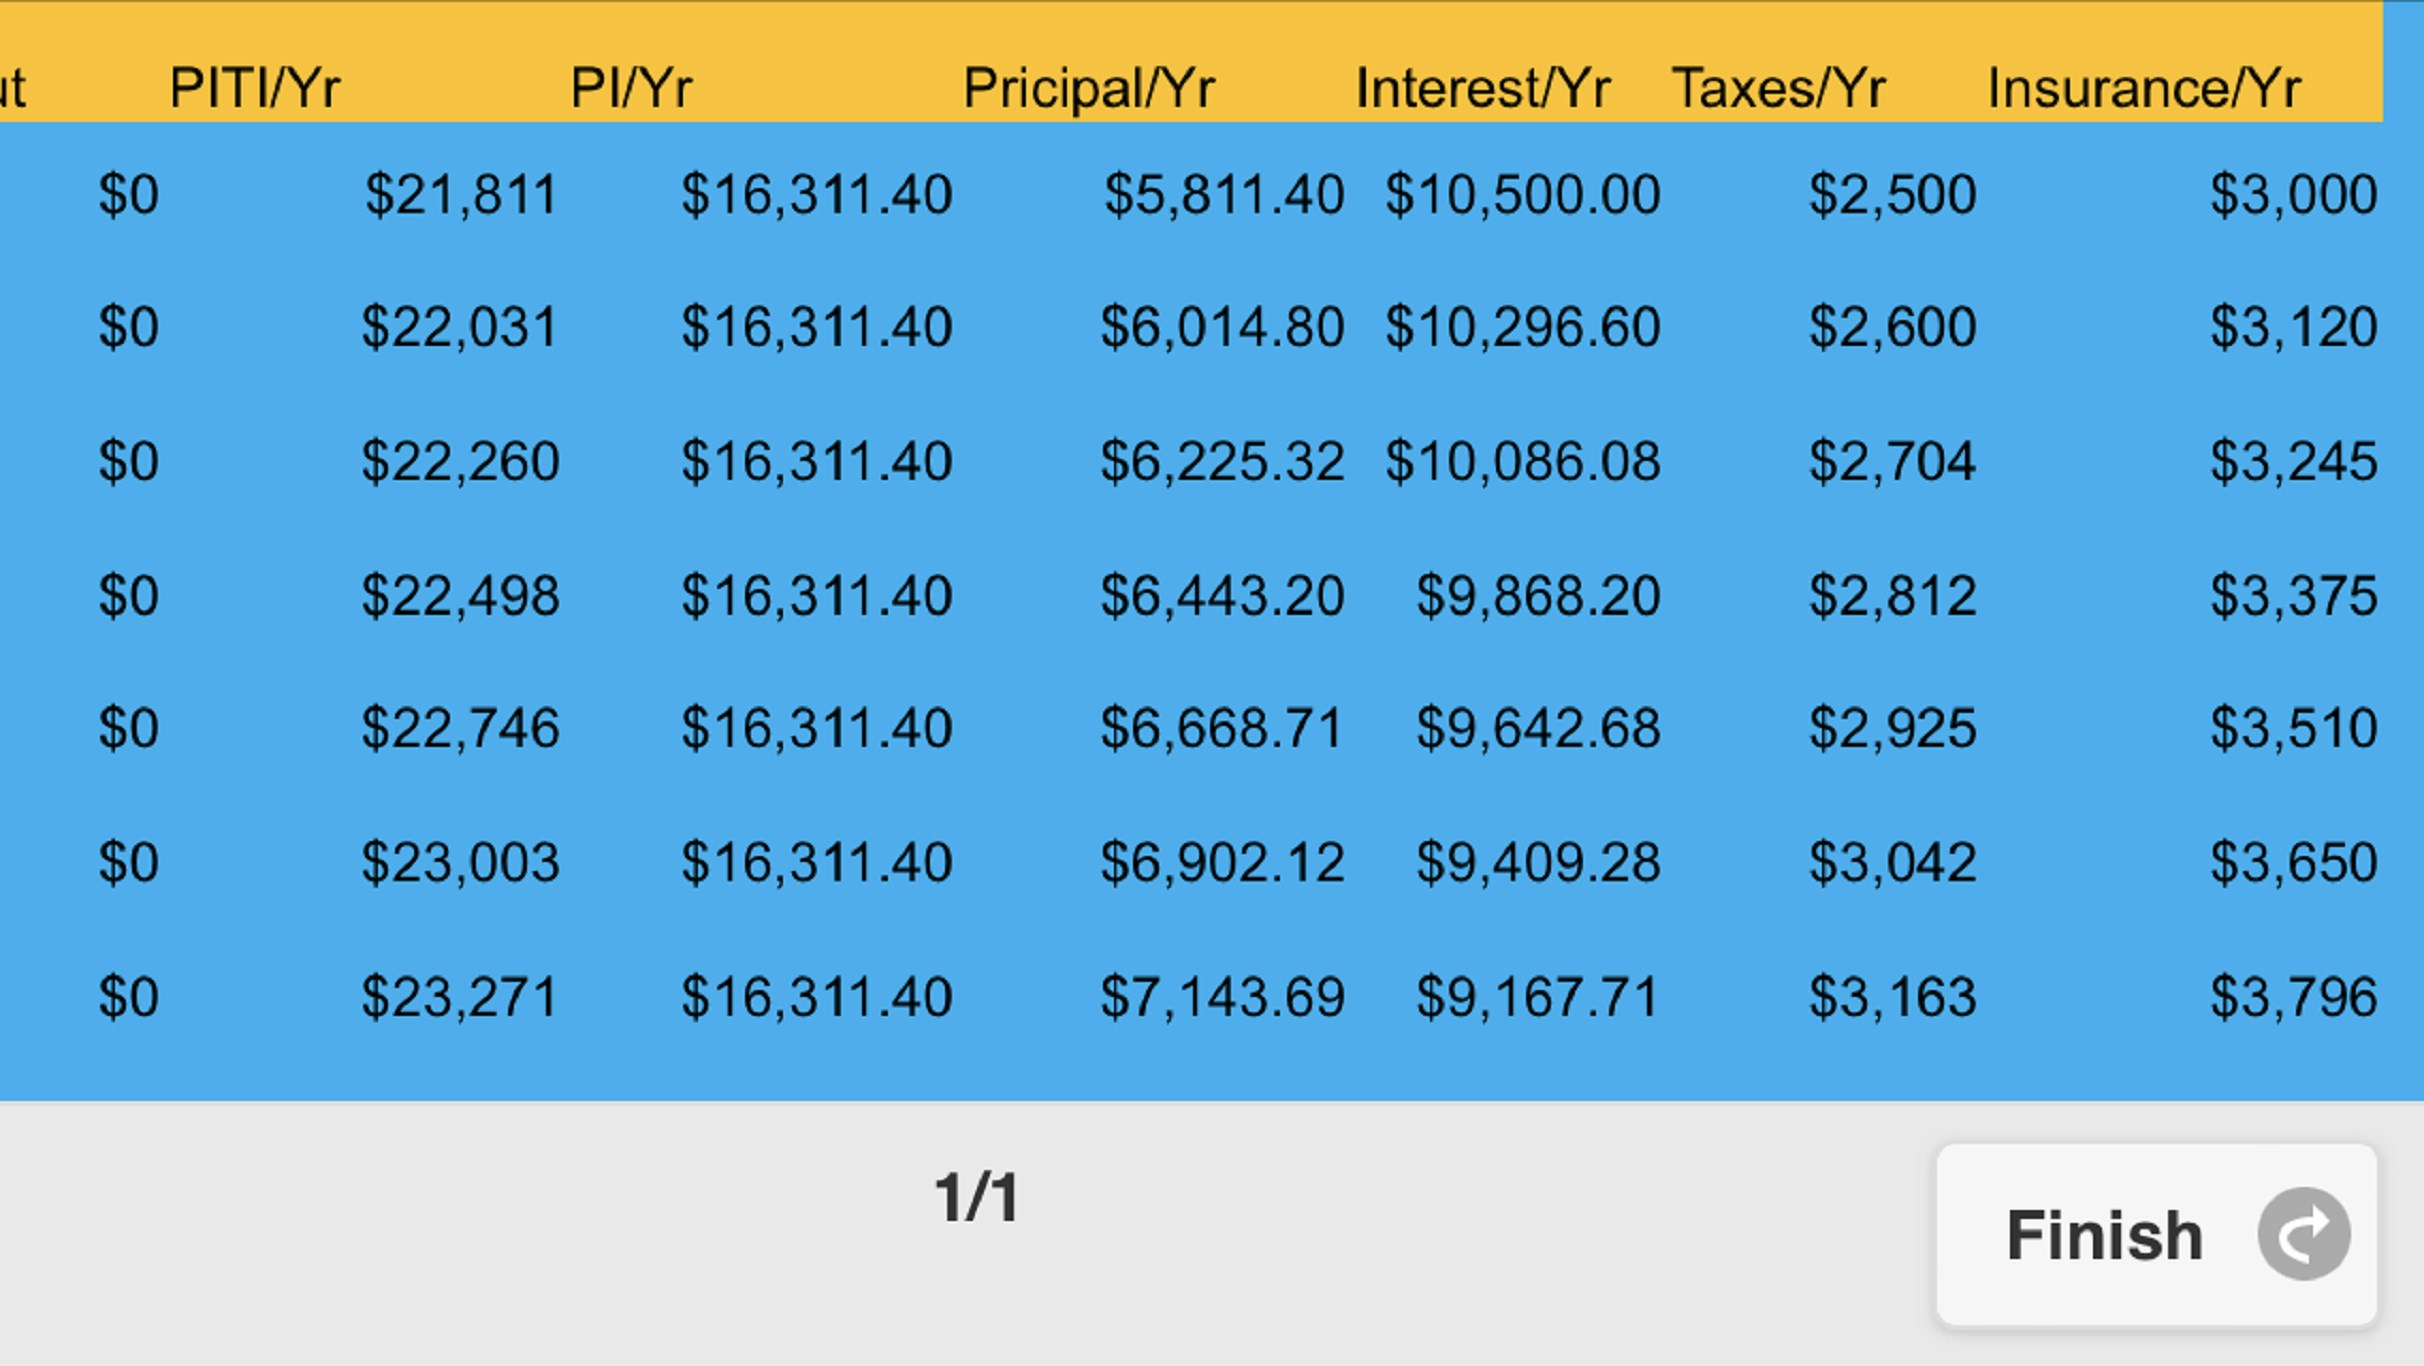This screenshot has width=2424, height=1366.
Task: Select the PITI/Yr column header
Action: coord(255,88)
